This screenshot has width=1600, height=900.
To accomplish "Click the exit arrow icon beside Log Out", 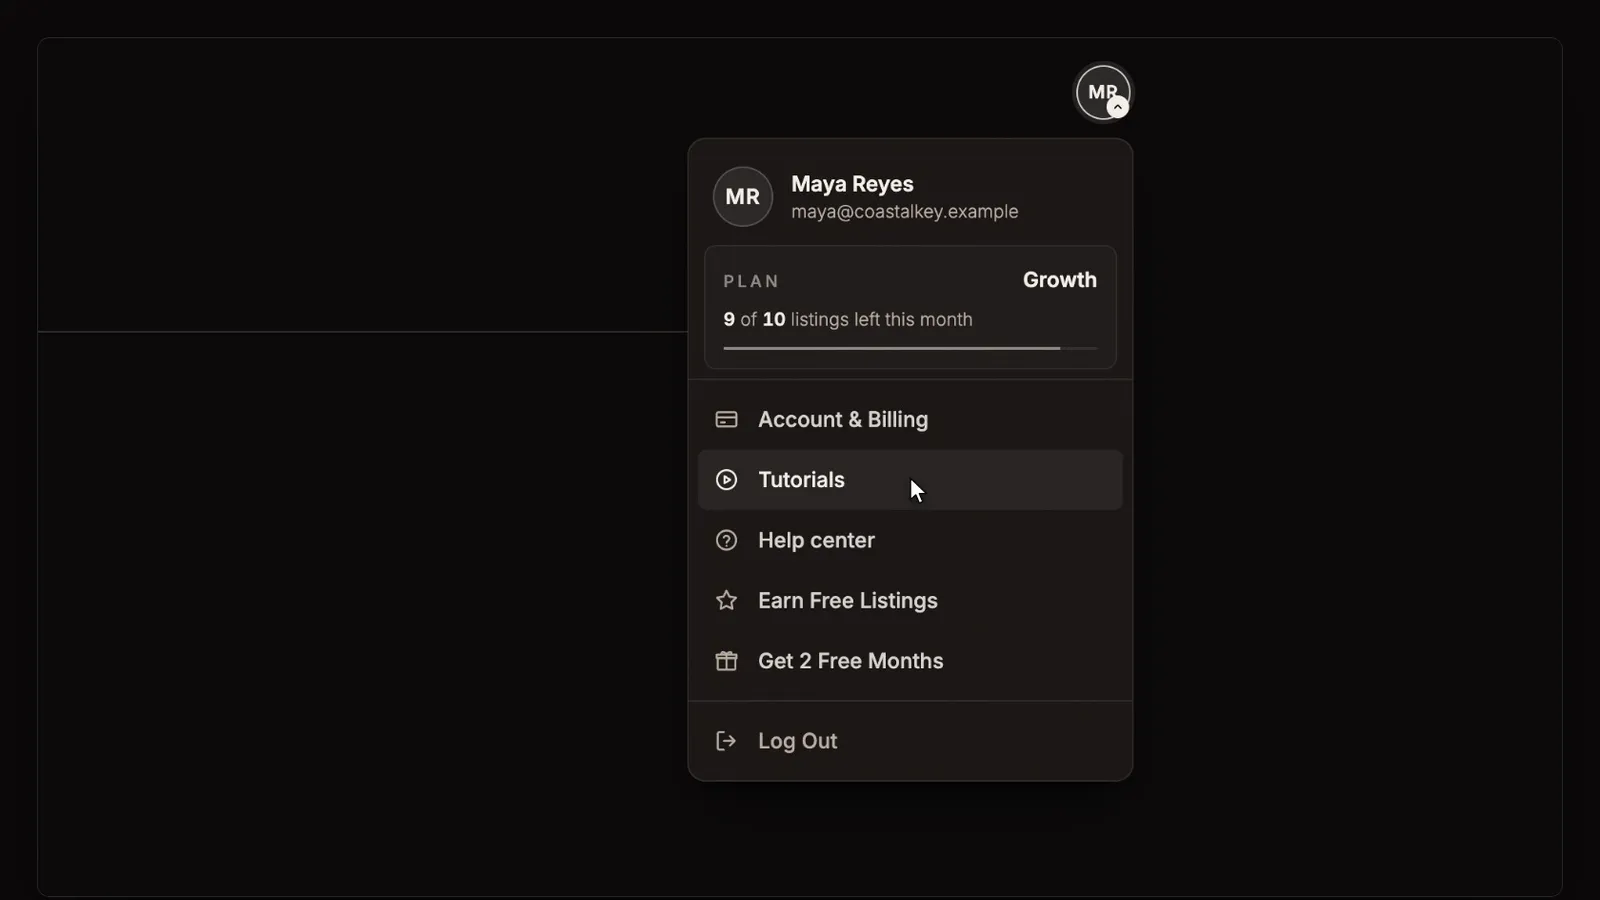I will point(726,741).
